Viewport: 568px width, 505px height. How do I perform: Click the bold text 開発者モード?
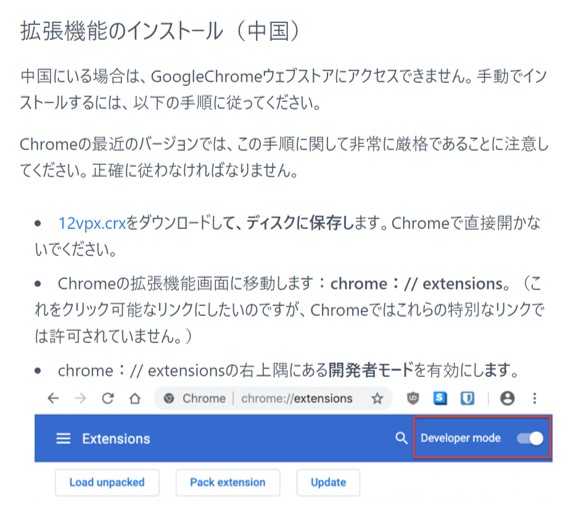tap(371, 370)
